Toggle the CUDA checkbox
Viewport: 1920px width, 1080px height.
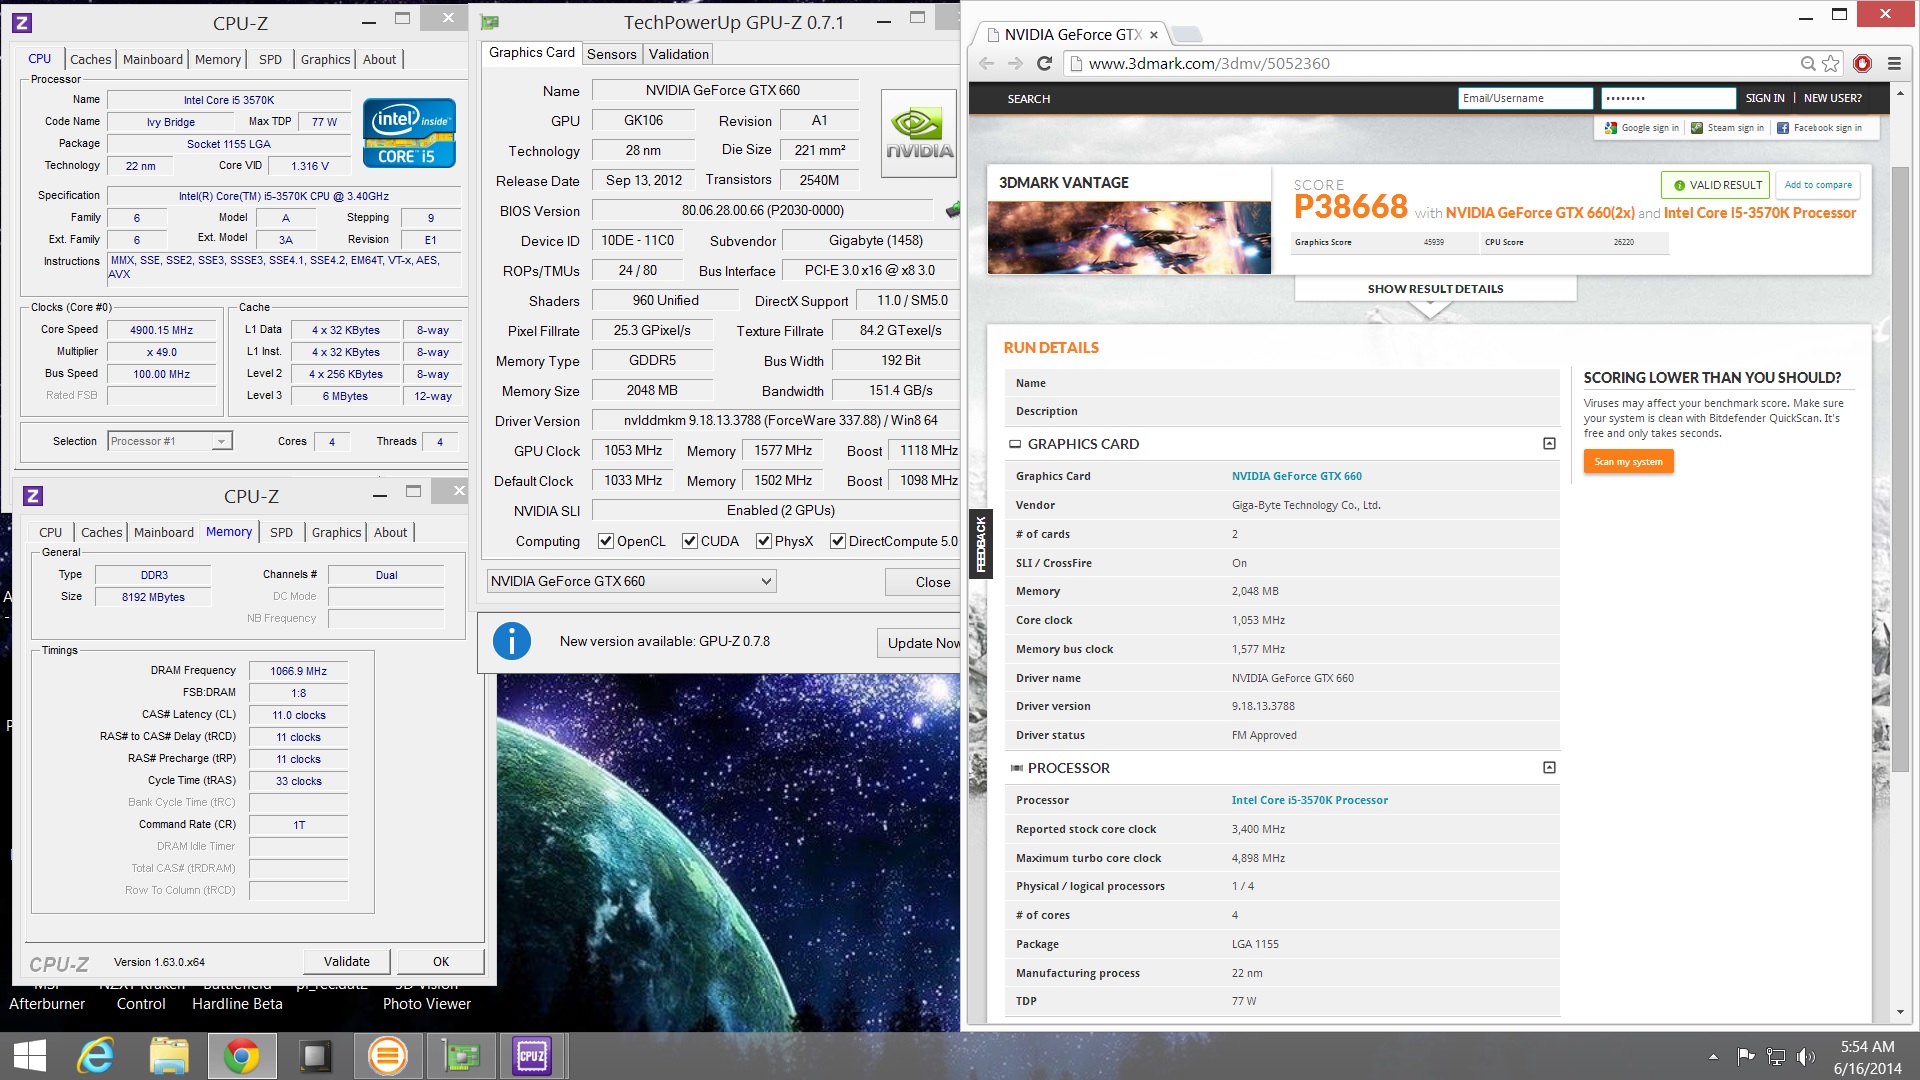pyautogui.click(x=689, y=541)
